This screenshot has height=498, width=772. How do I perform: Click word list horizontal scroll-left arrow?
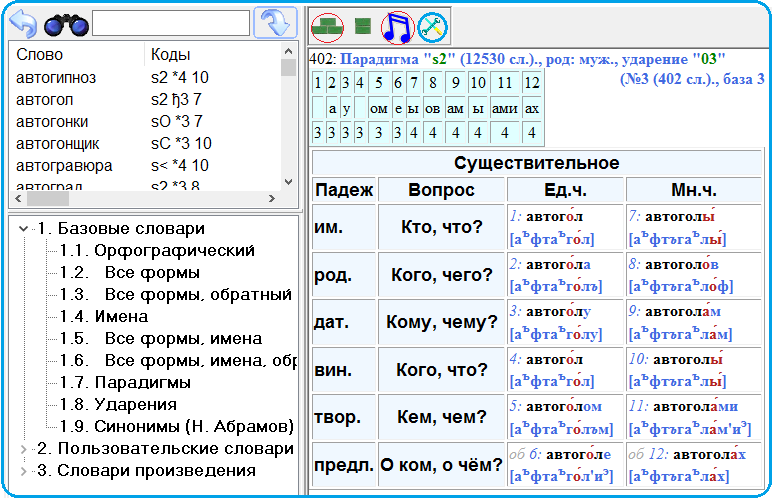tap(18, 199)
